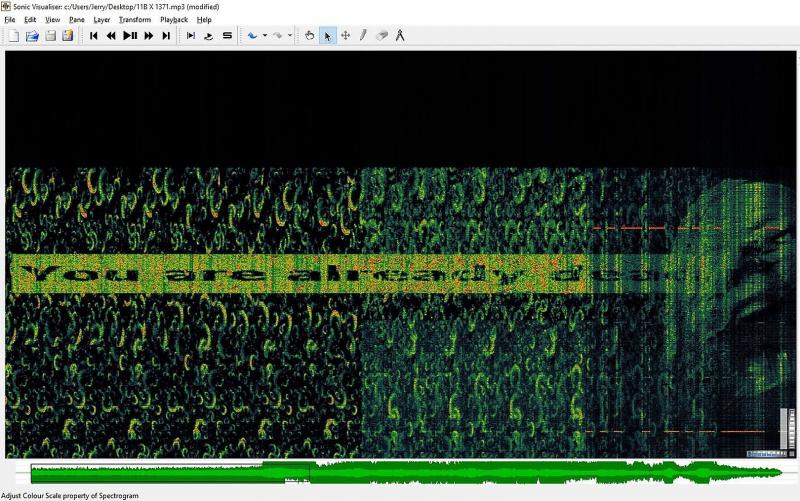Open the Pane menu
This screenshot has height=501, width=800.
coord(77,19)
